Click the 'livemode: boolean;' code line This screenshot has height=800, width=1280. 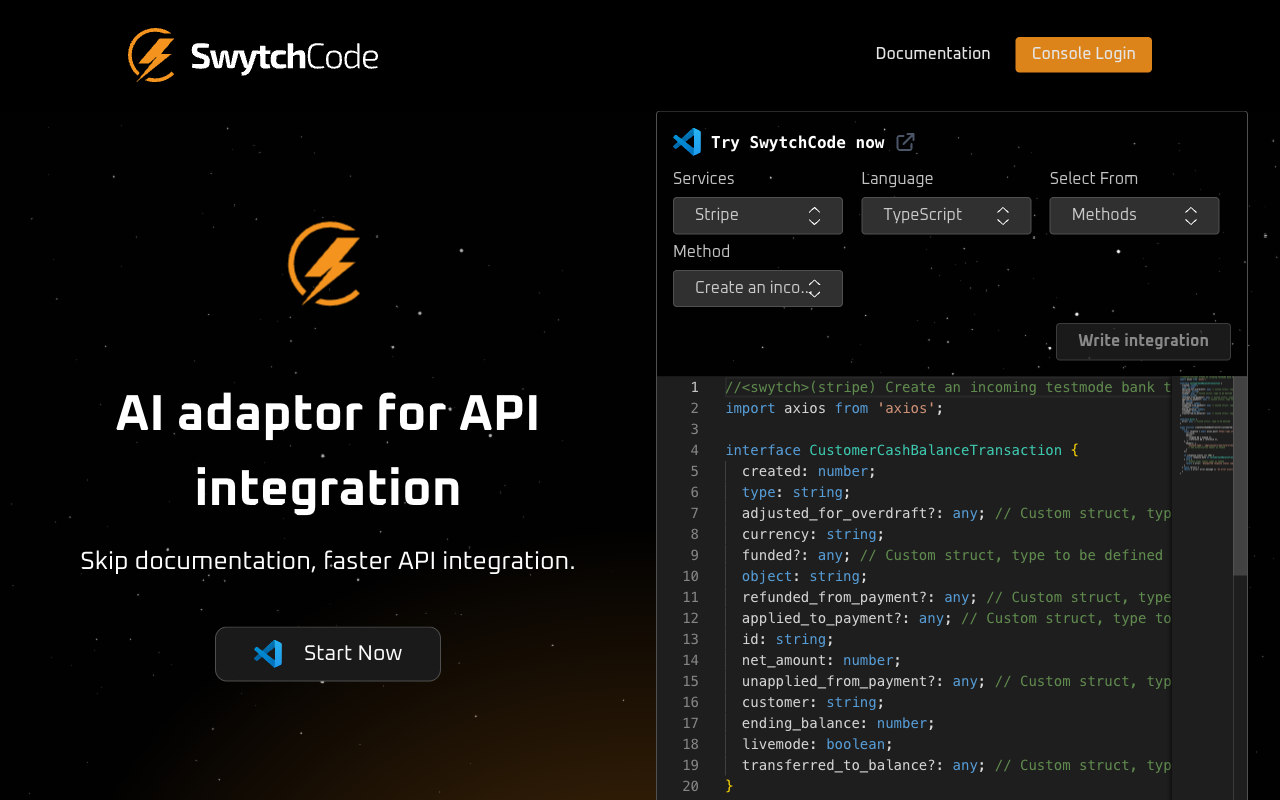pos(817,744)
